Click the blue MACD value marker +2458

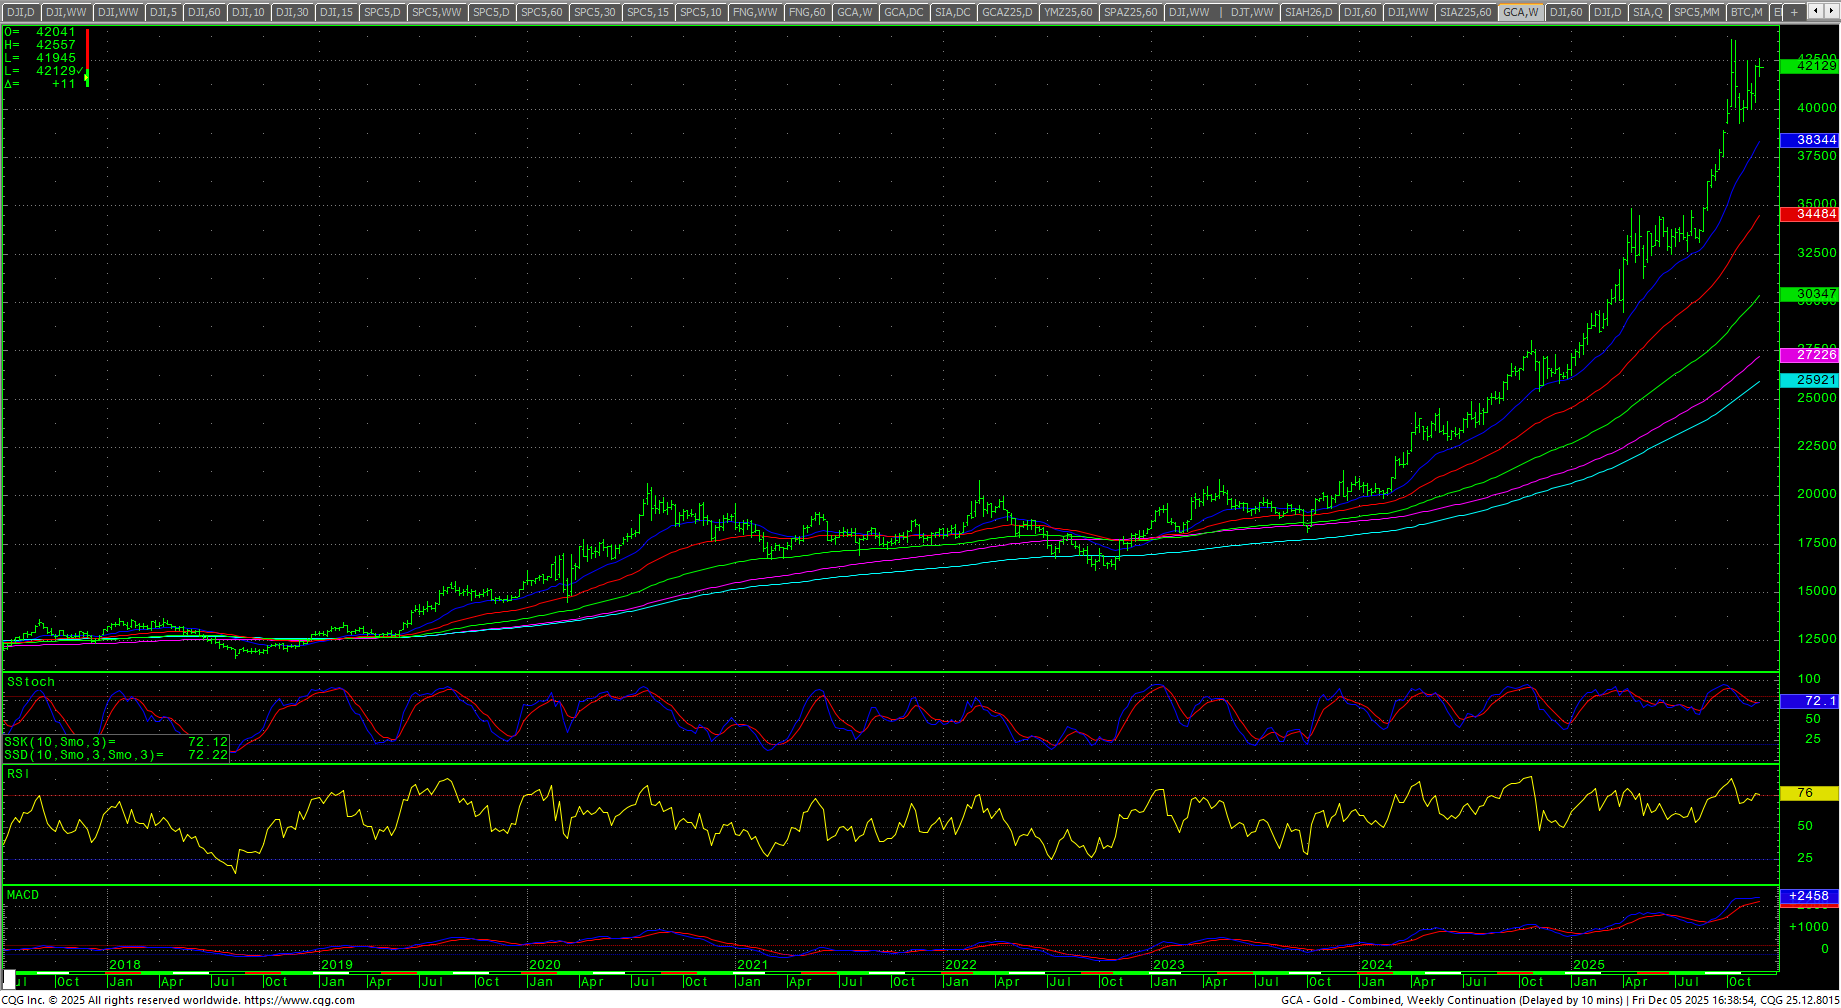click(1808, 896)
